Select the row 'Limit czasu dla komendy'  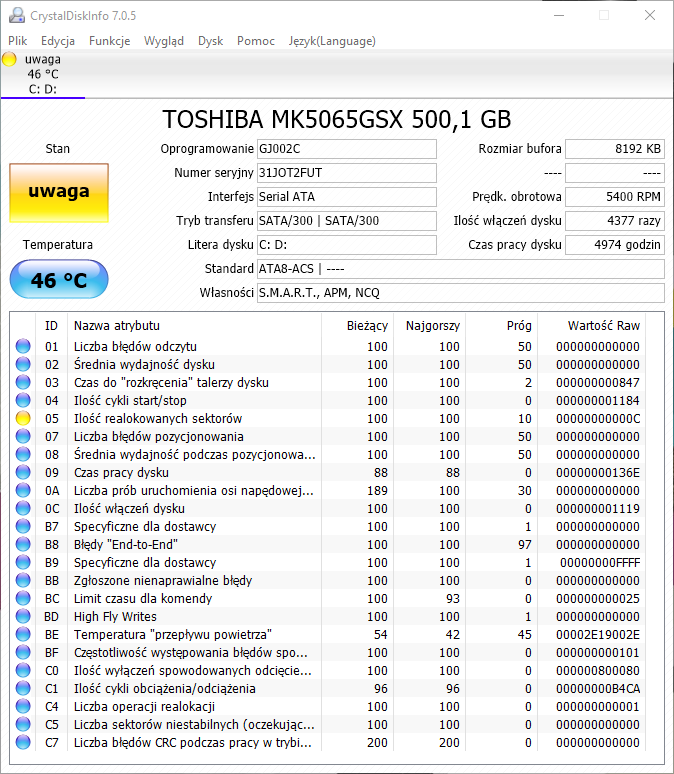pos(328,599)
